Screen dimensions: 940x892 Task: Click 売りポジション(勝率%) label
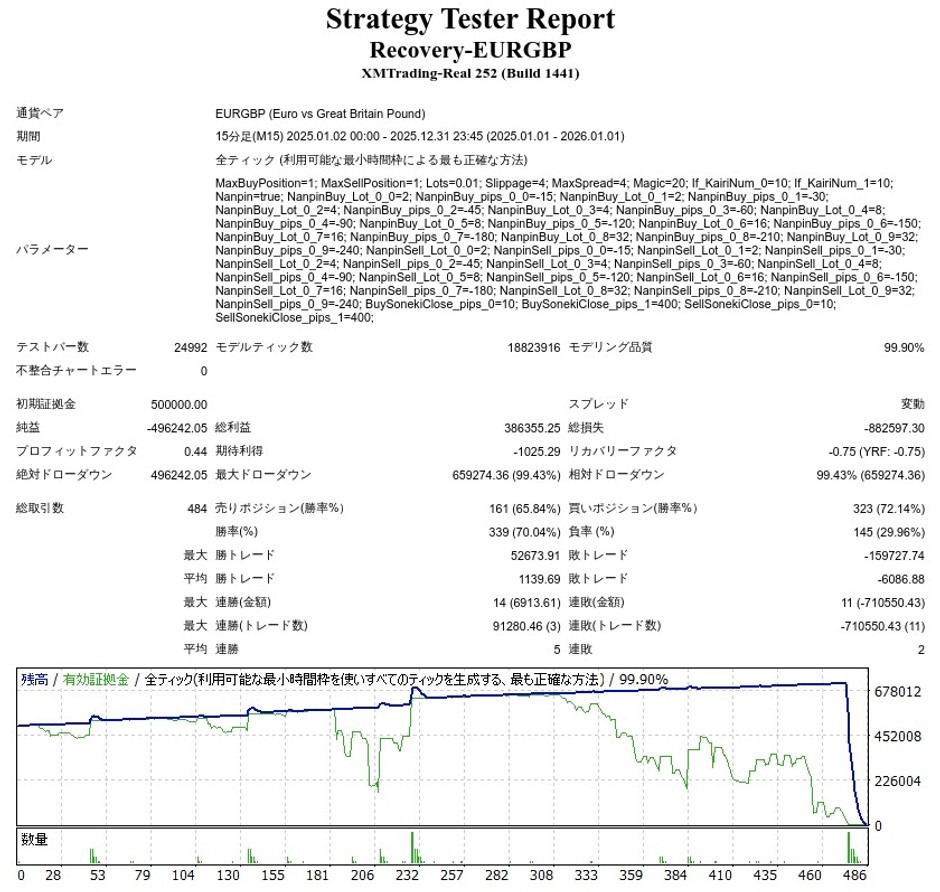click(x=279, y=508)
